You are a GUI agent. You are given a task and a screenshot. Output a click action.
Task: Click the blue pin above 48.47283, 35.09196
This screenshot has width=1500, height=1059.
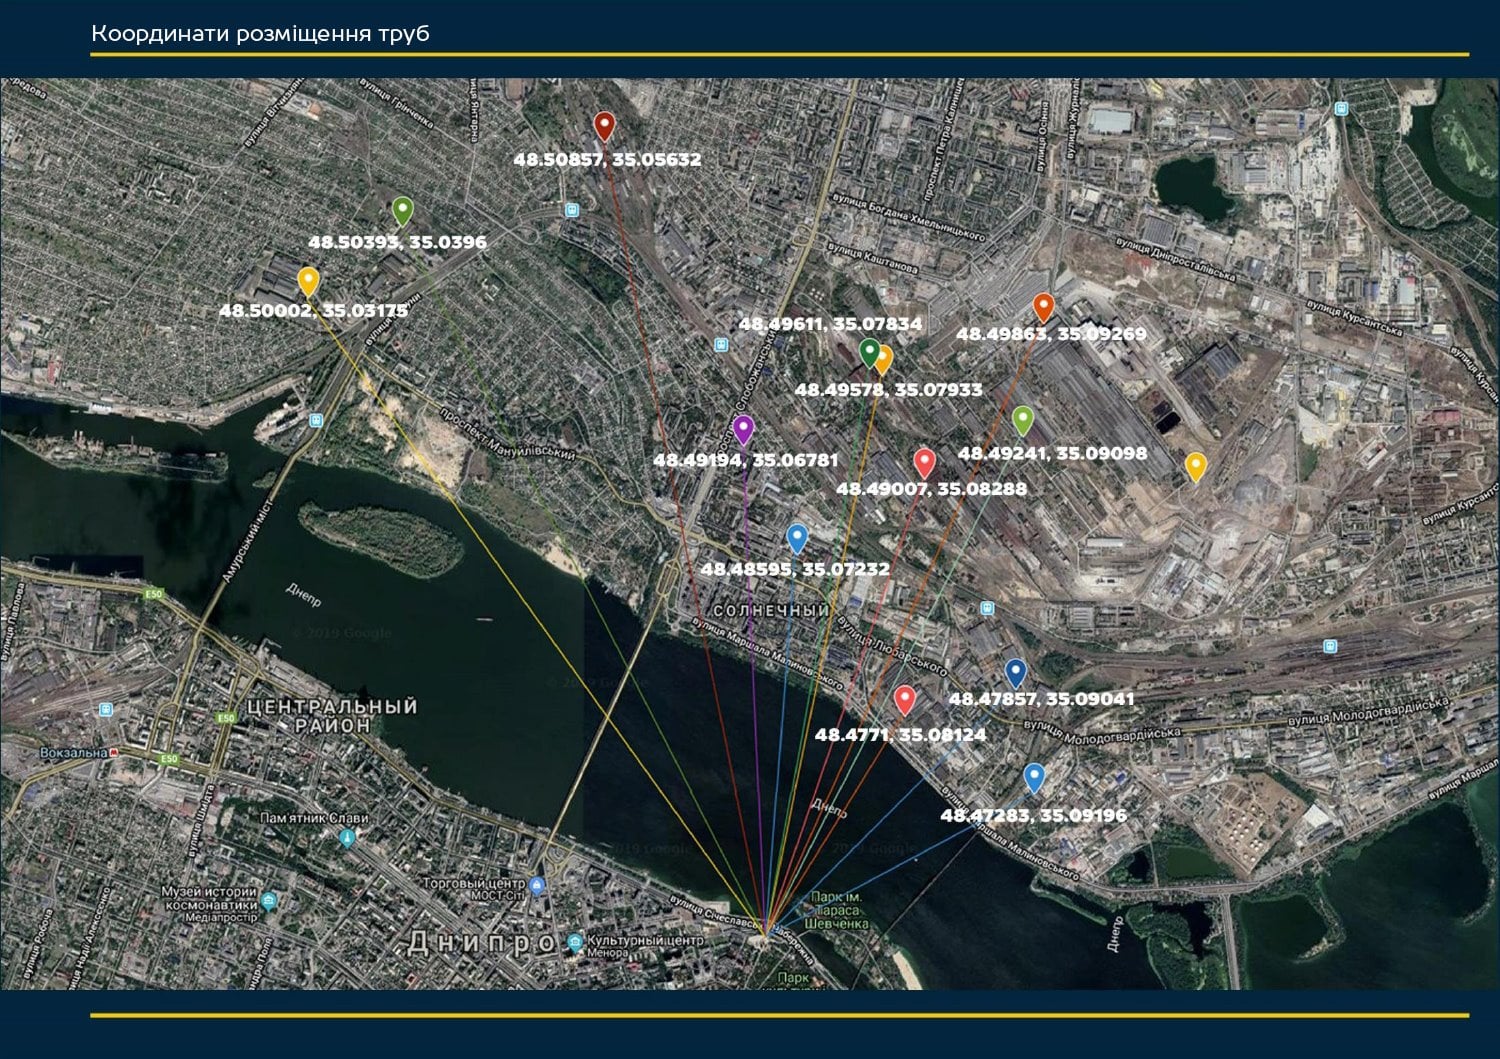[1034, 777]
